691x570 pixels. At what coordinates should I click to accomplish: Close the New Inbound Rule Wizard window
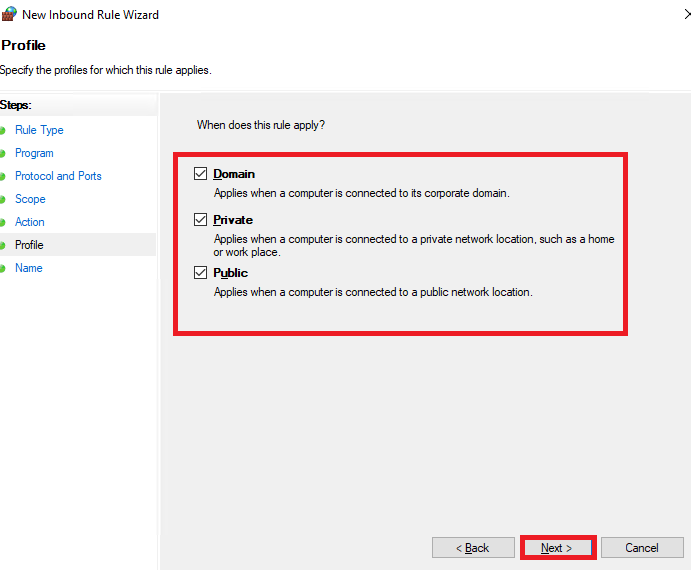coord(687,14)
